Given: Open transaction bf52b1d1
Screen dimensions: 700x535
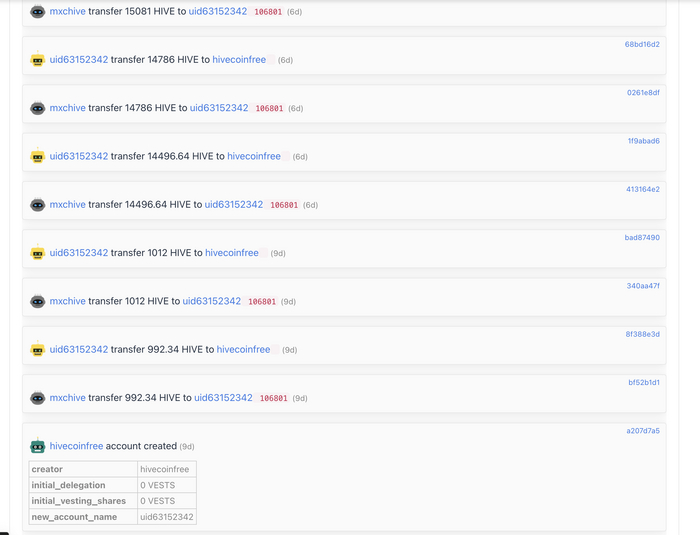Looking at the screenshot, I should [644, 382].
